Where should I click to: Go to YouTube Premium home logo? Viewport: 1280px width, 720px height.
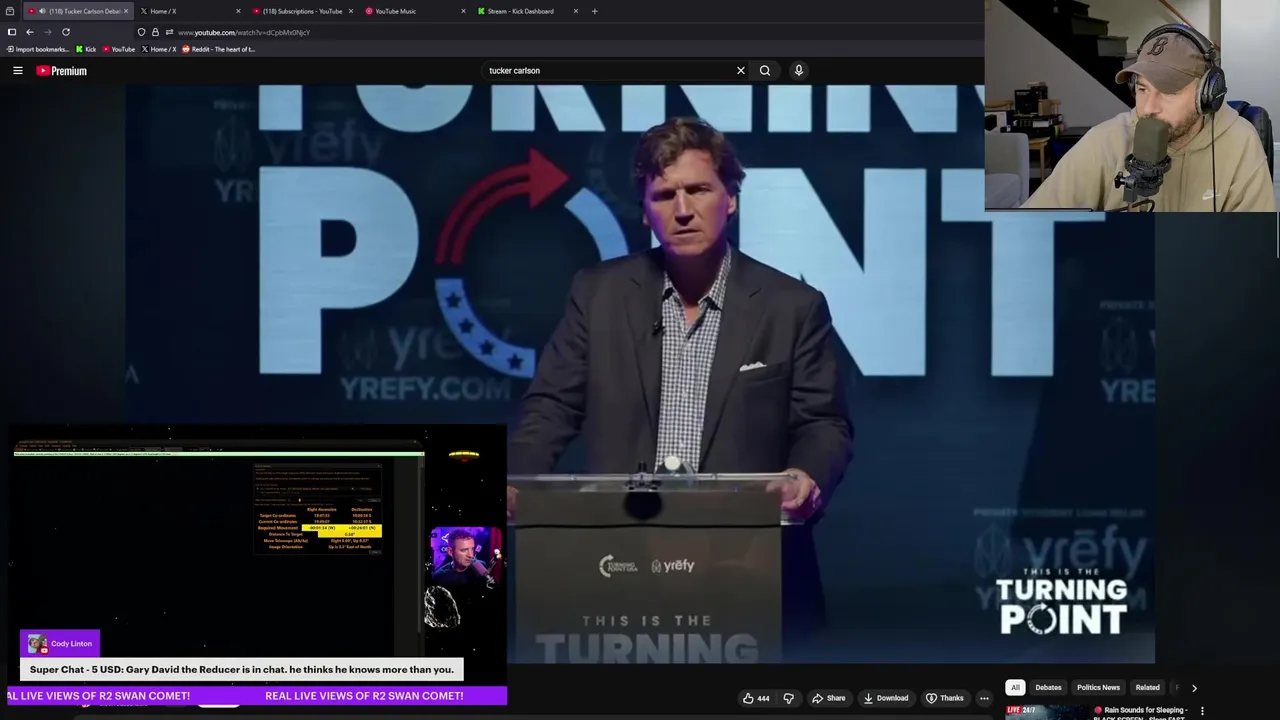tap(61, 71)
